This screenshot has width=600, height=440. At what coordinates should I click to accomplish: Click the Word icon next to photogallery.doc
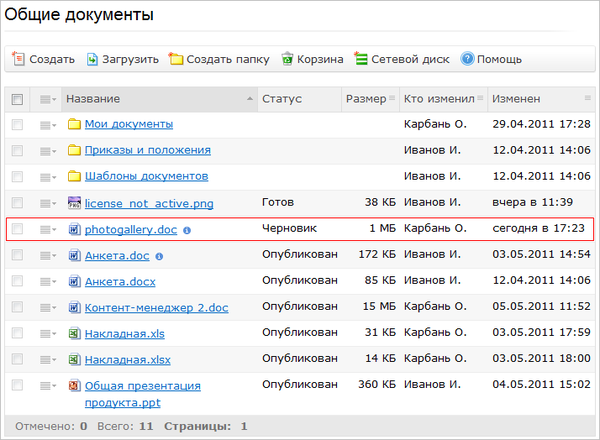(74, 230)
